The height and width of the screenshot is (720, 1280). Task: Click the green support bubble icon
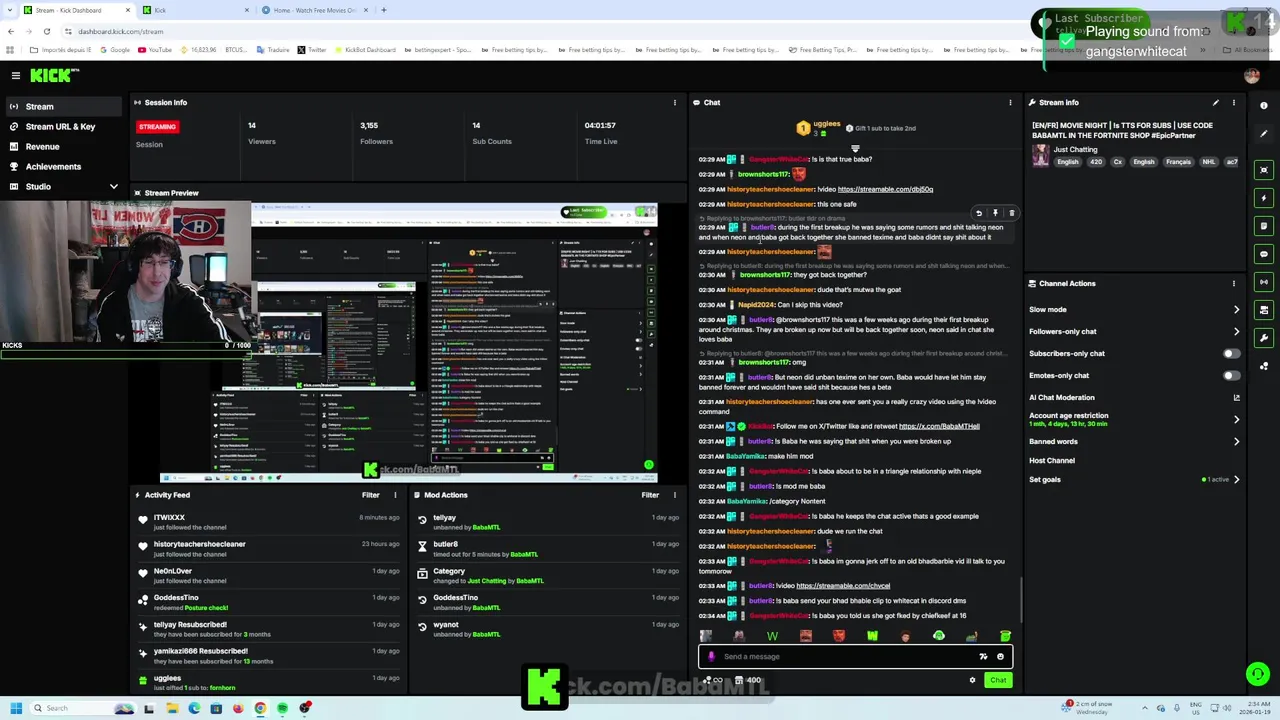coord(1257,674)
